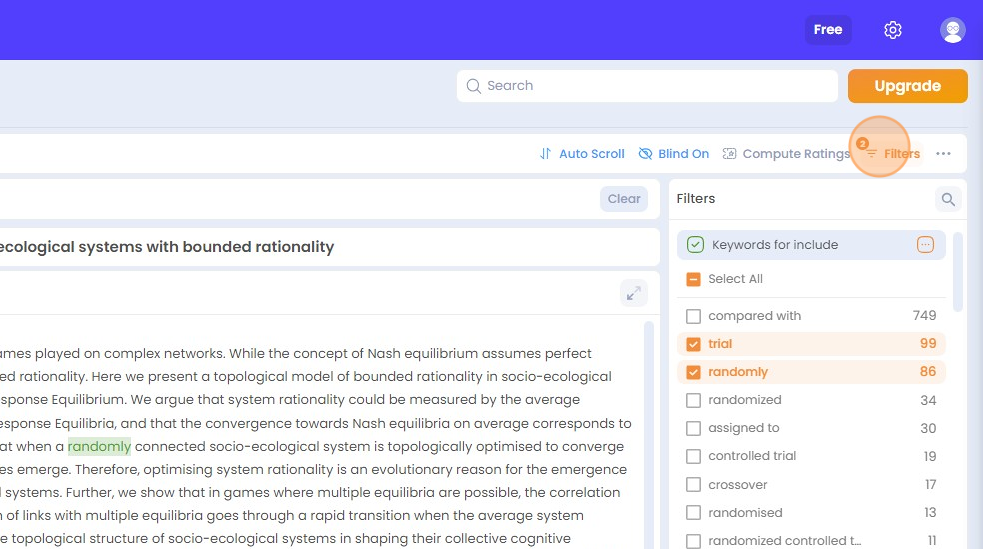Screen dimensions: 983x549
Task: Toggle Auto Scroll
Action: [581, 154]
